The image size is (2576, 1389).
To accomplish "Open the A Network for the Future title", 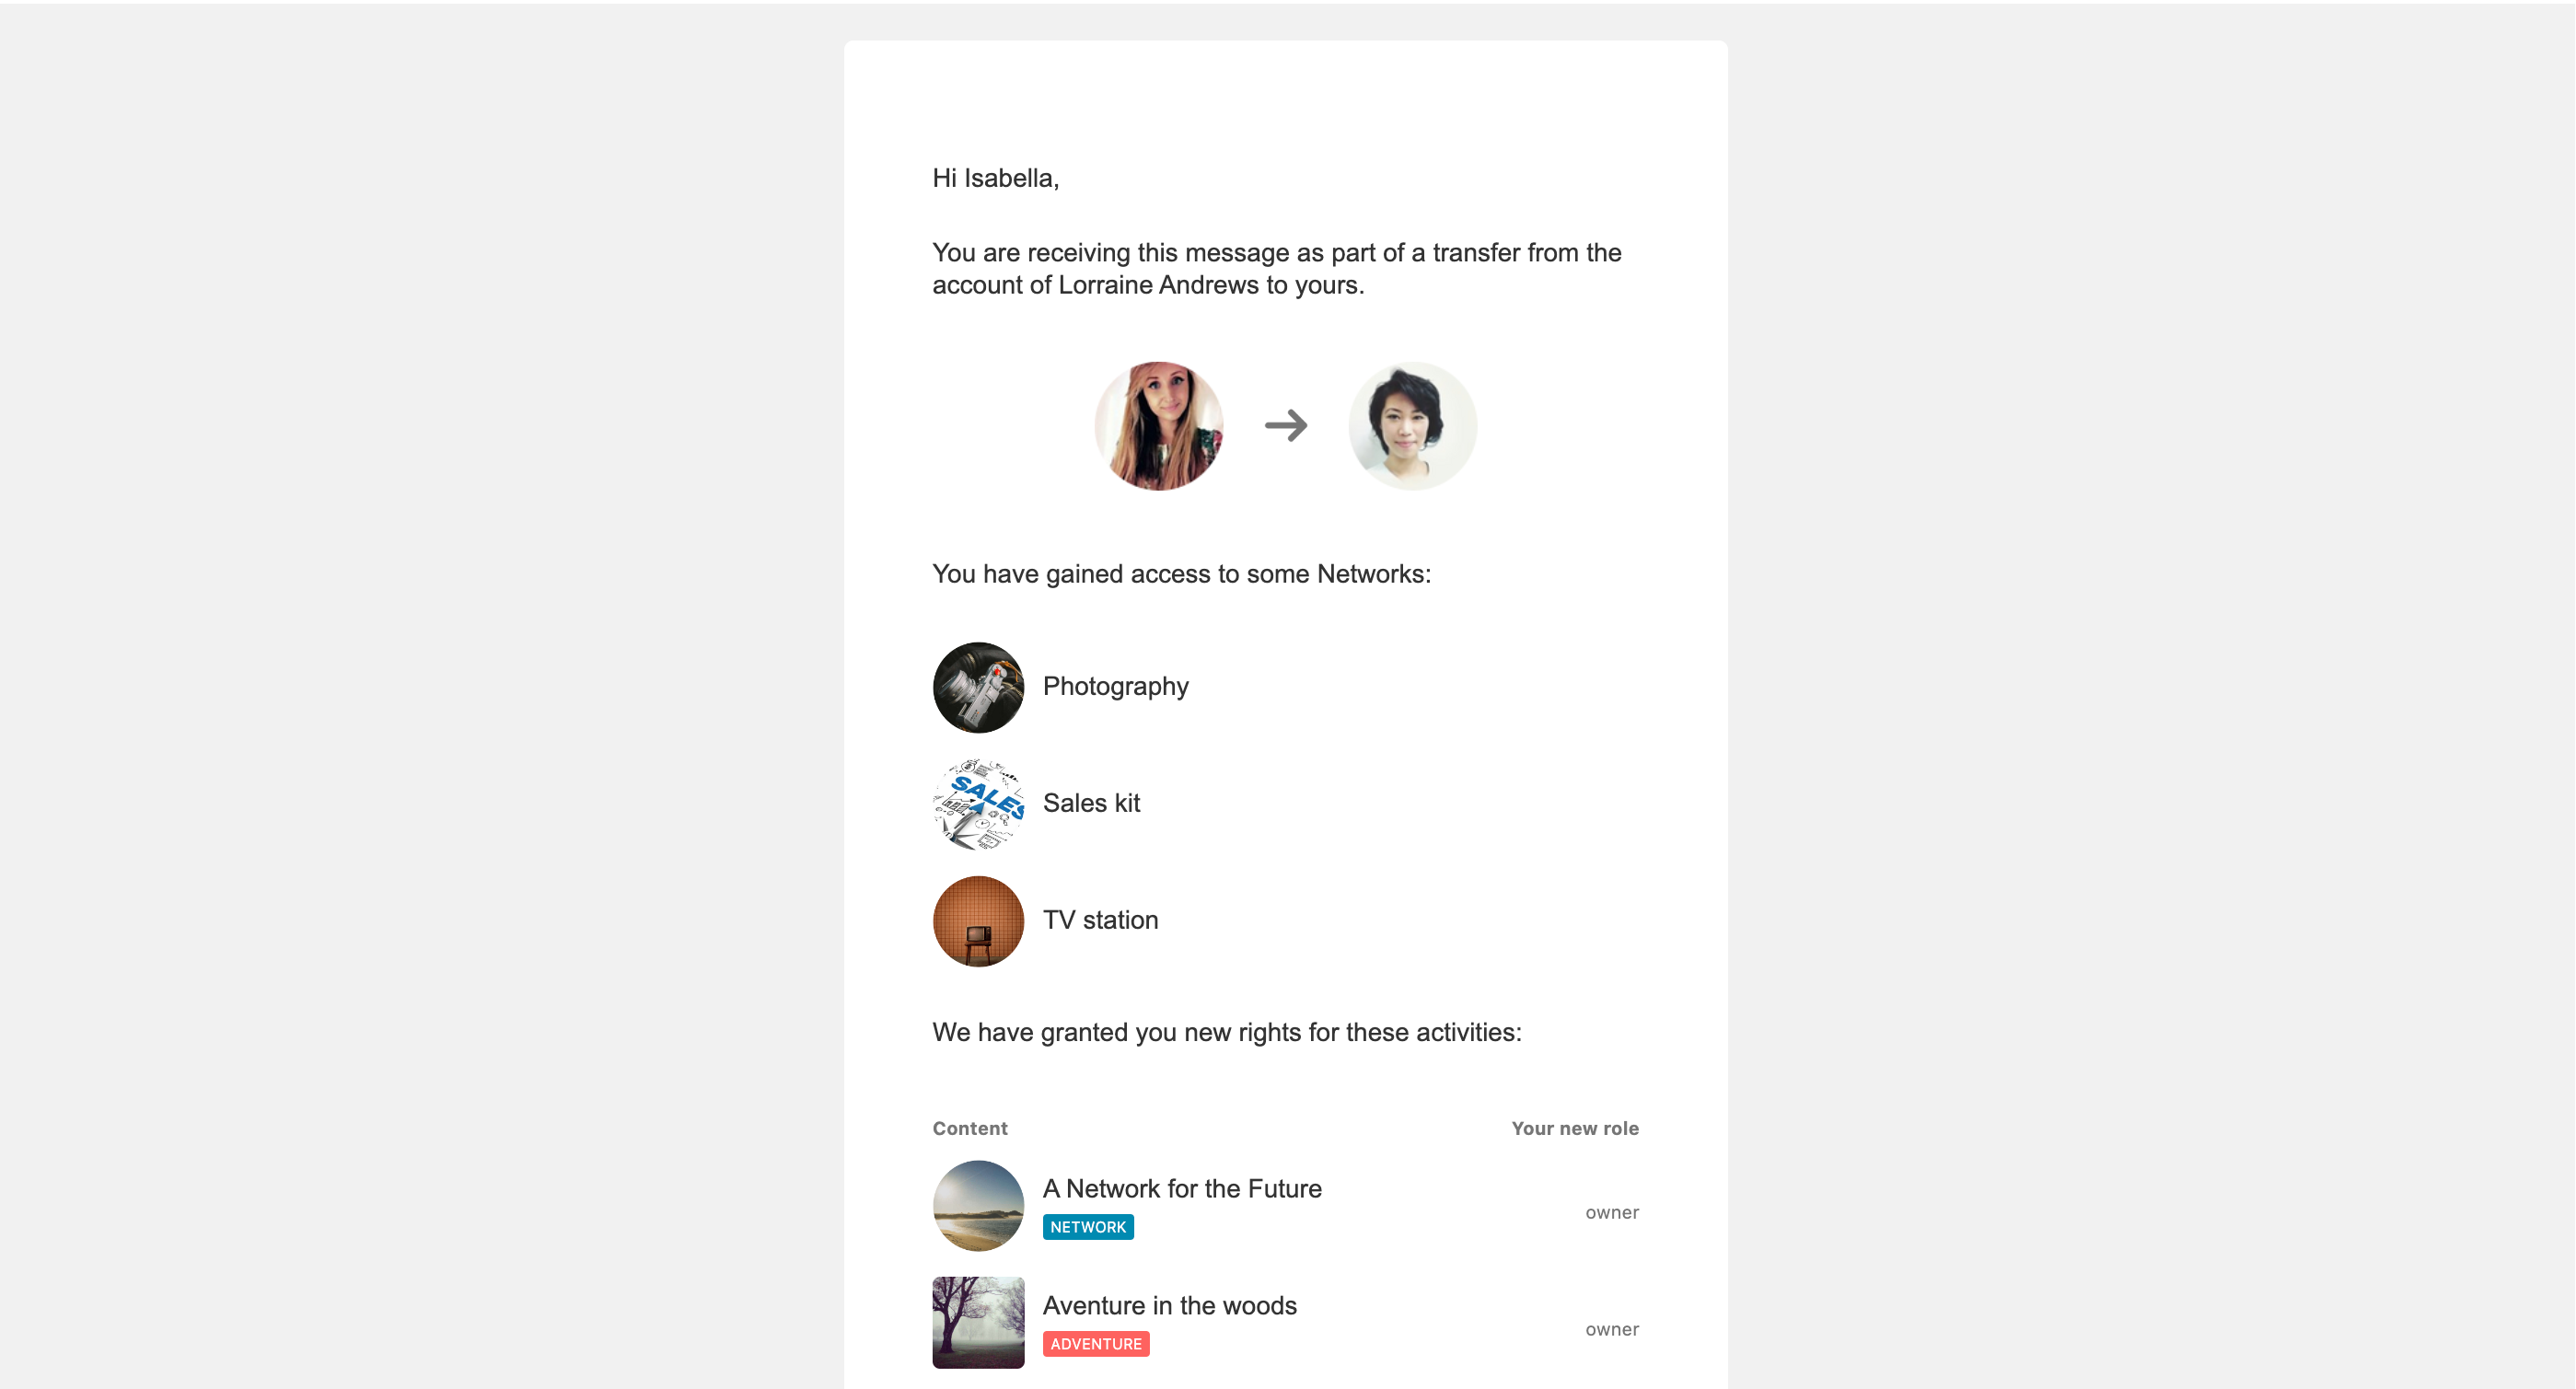I will (1182, 1189).
